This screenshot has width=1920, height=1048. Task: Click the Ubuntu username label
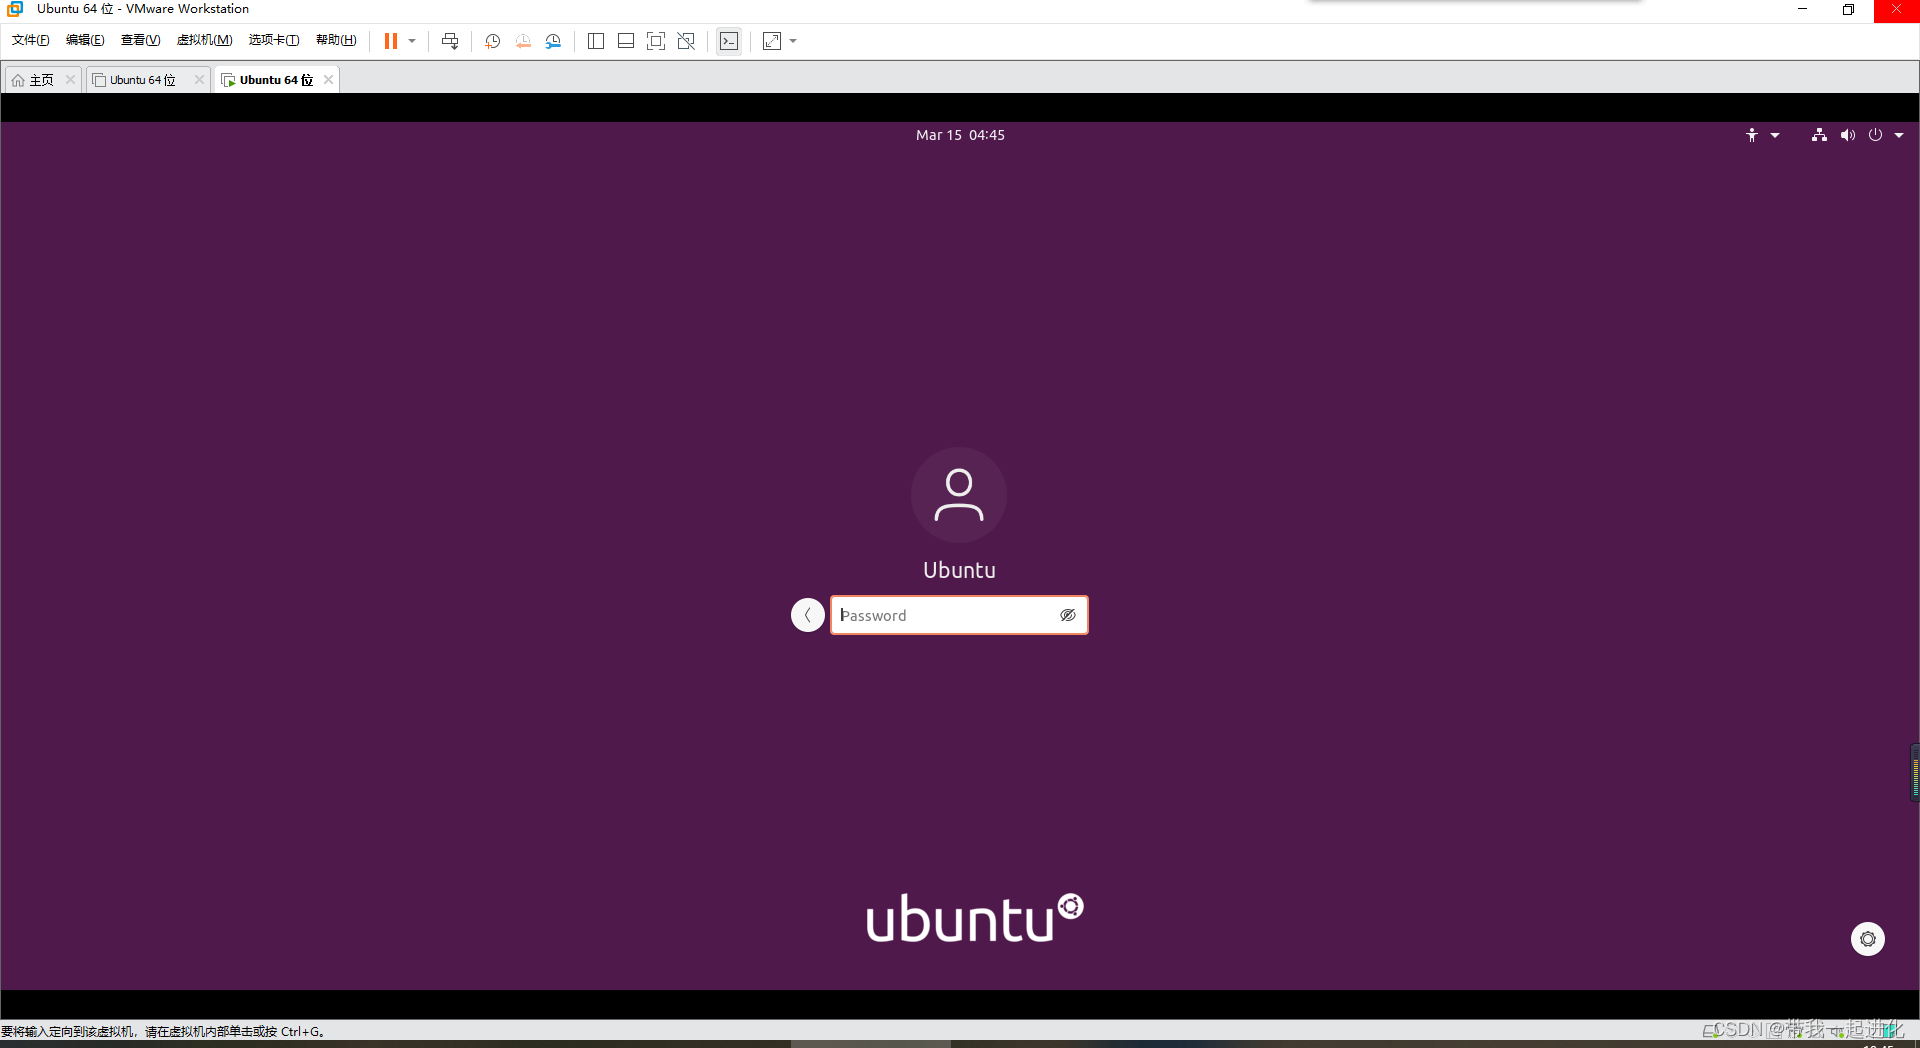(x=959, y=570)
